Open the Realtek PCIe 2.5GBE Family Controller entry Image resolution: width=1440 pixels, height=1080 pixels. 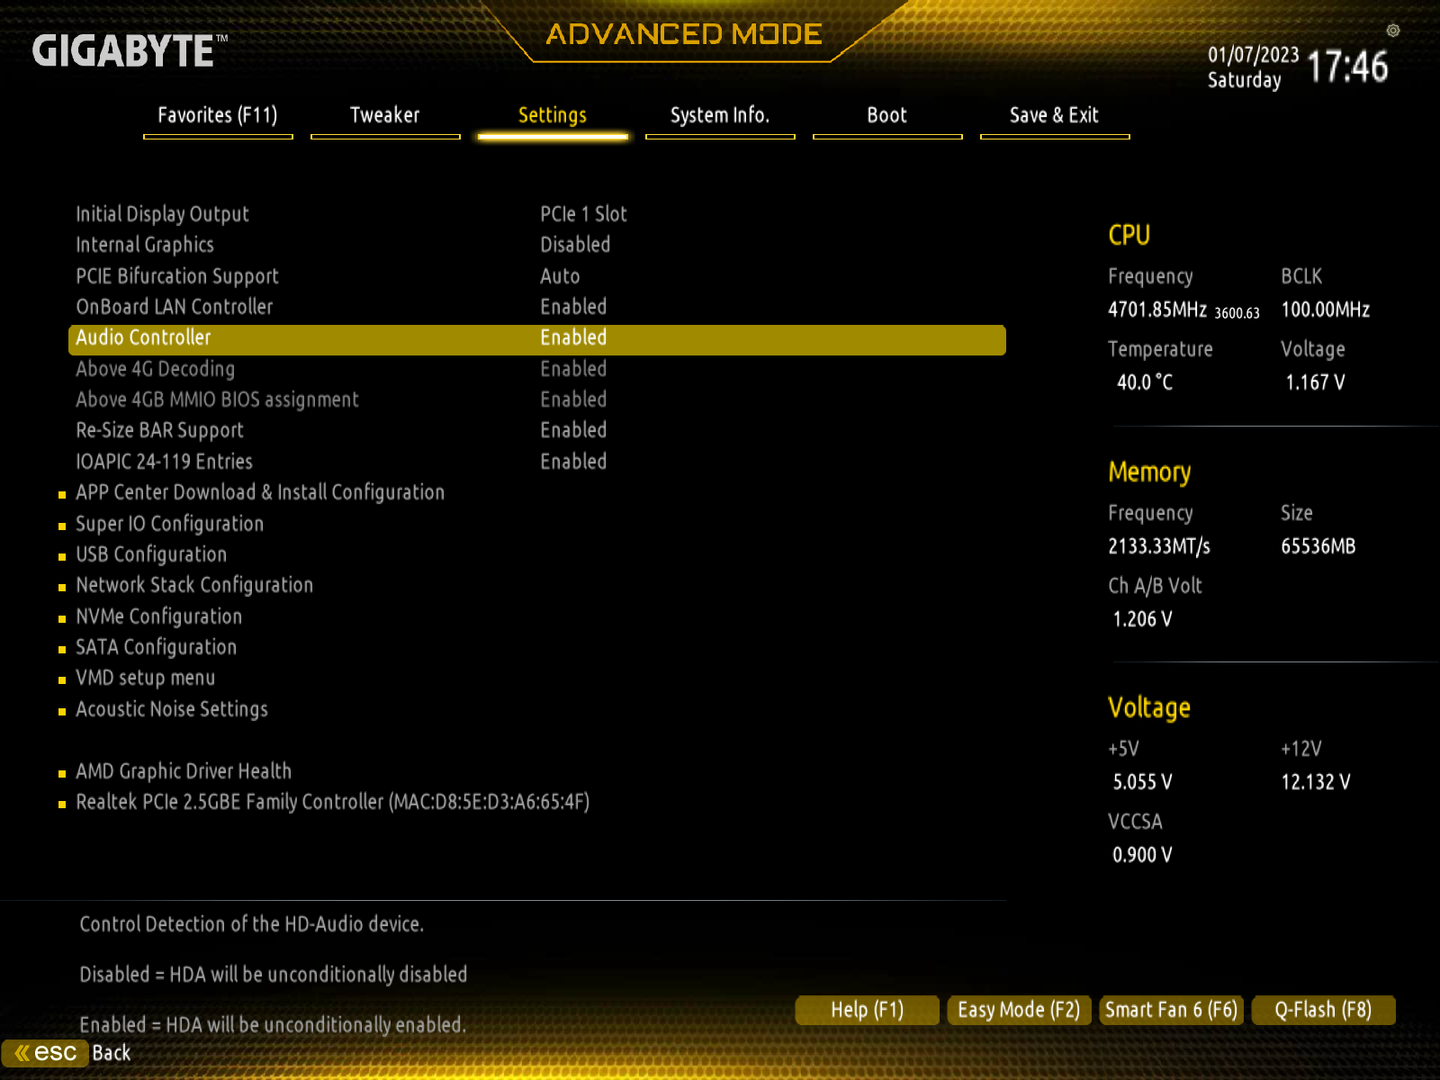(333, 802)
